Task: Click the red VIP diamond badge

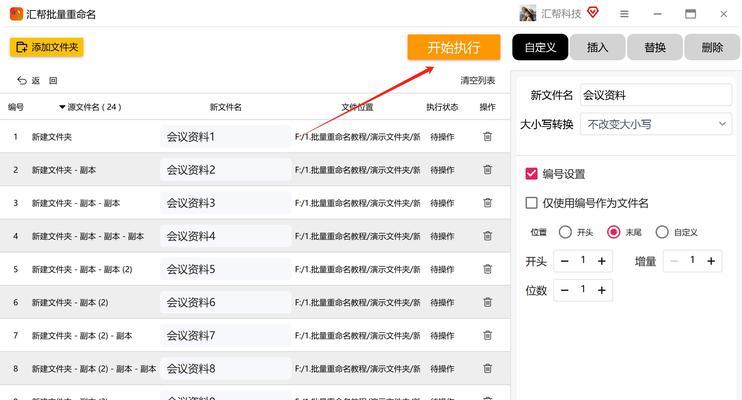Action: [x=592, y=12]
